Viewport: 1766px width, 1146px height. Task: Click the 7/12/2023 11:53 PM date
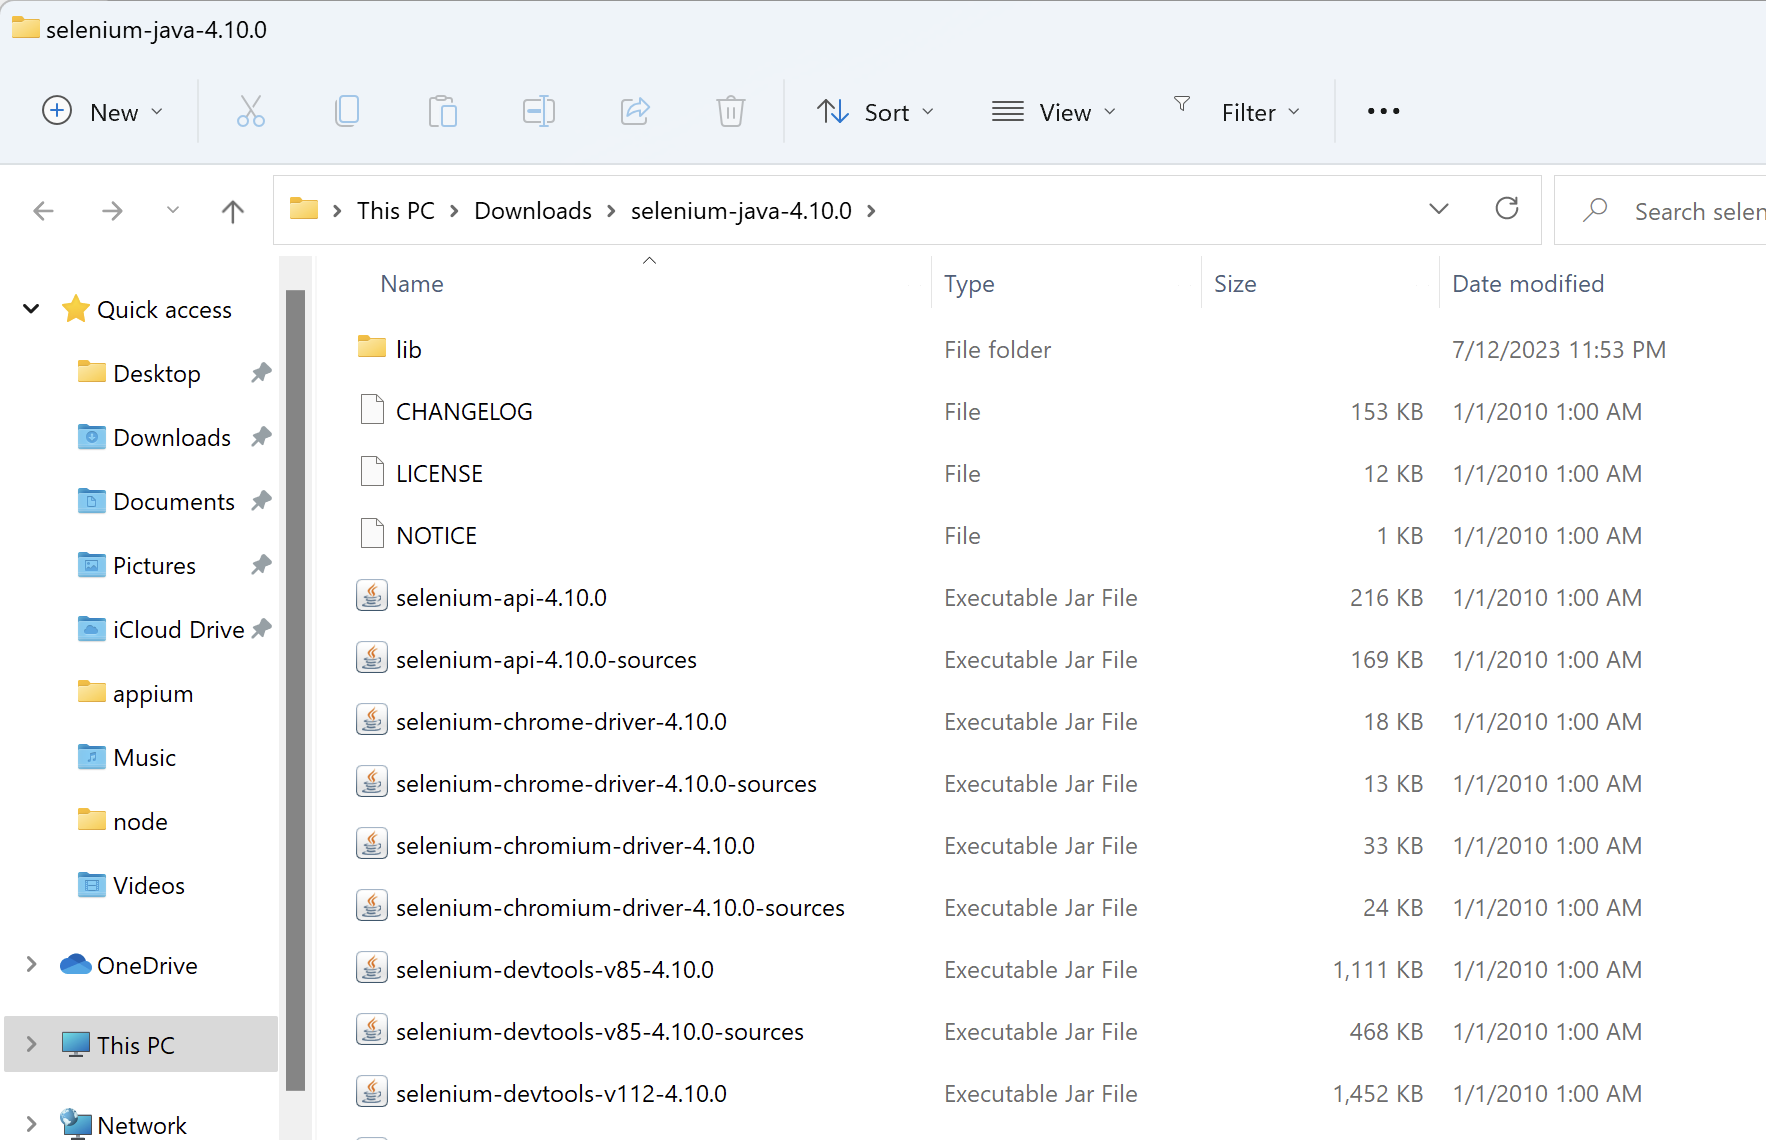click(x=1559, y=350)
